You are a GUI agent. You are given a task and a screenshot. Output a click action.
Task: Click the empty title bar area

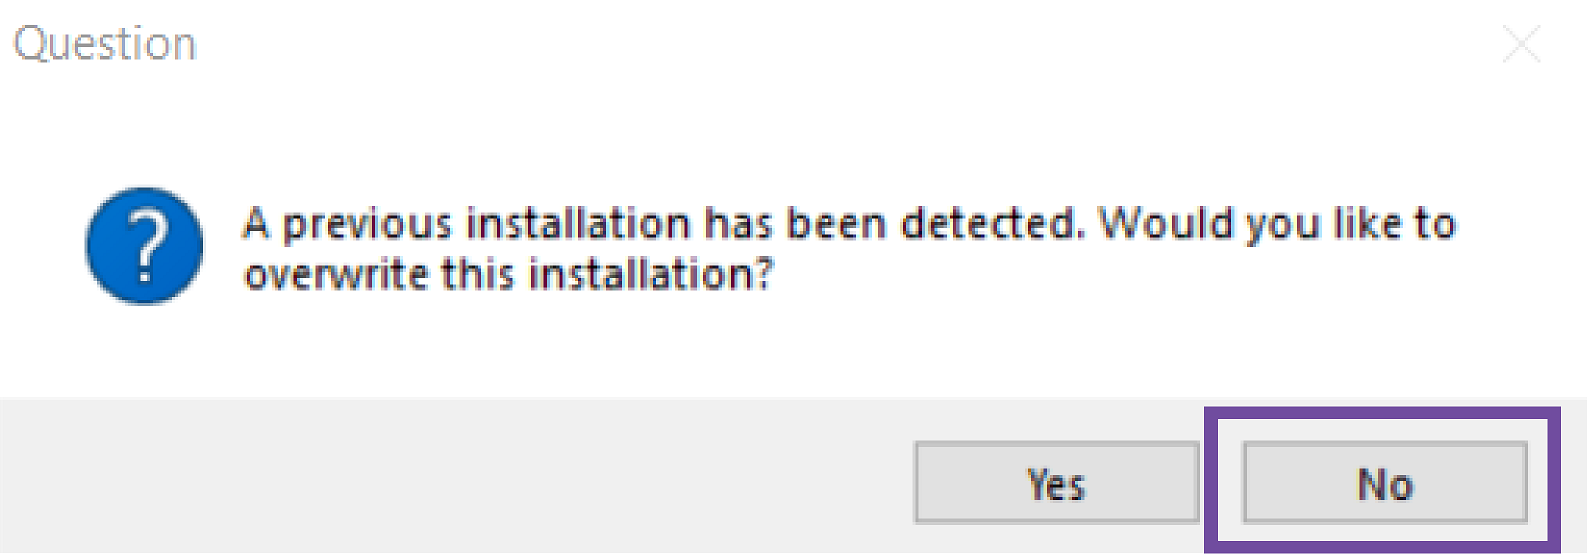[x=800, y=45]
